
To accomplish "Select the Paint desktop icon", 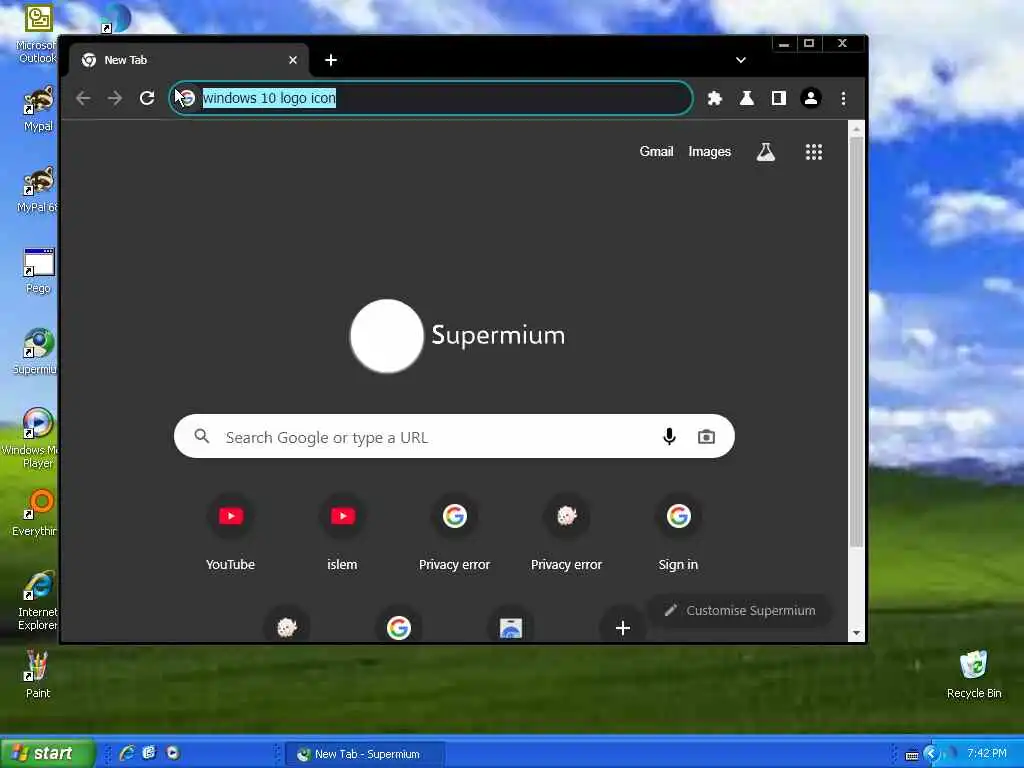I will (37, 674).
